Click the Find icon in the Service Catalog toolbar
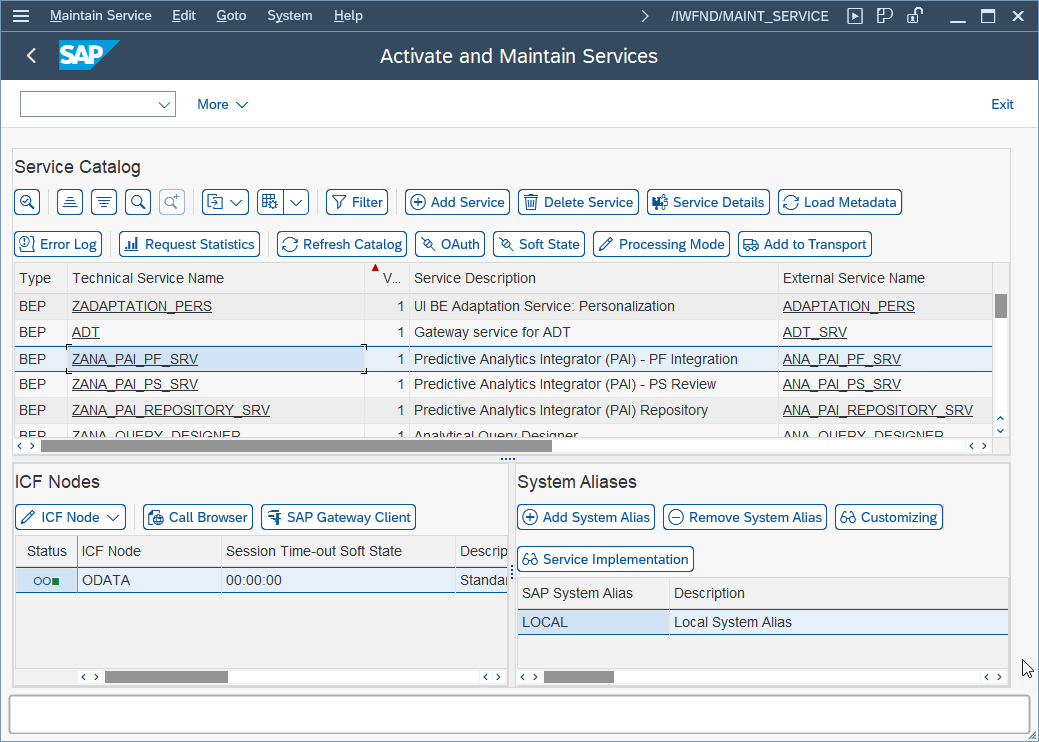Image resolution: width=1039 pixels, height=742 pixels. click(139, 202)
